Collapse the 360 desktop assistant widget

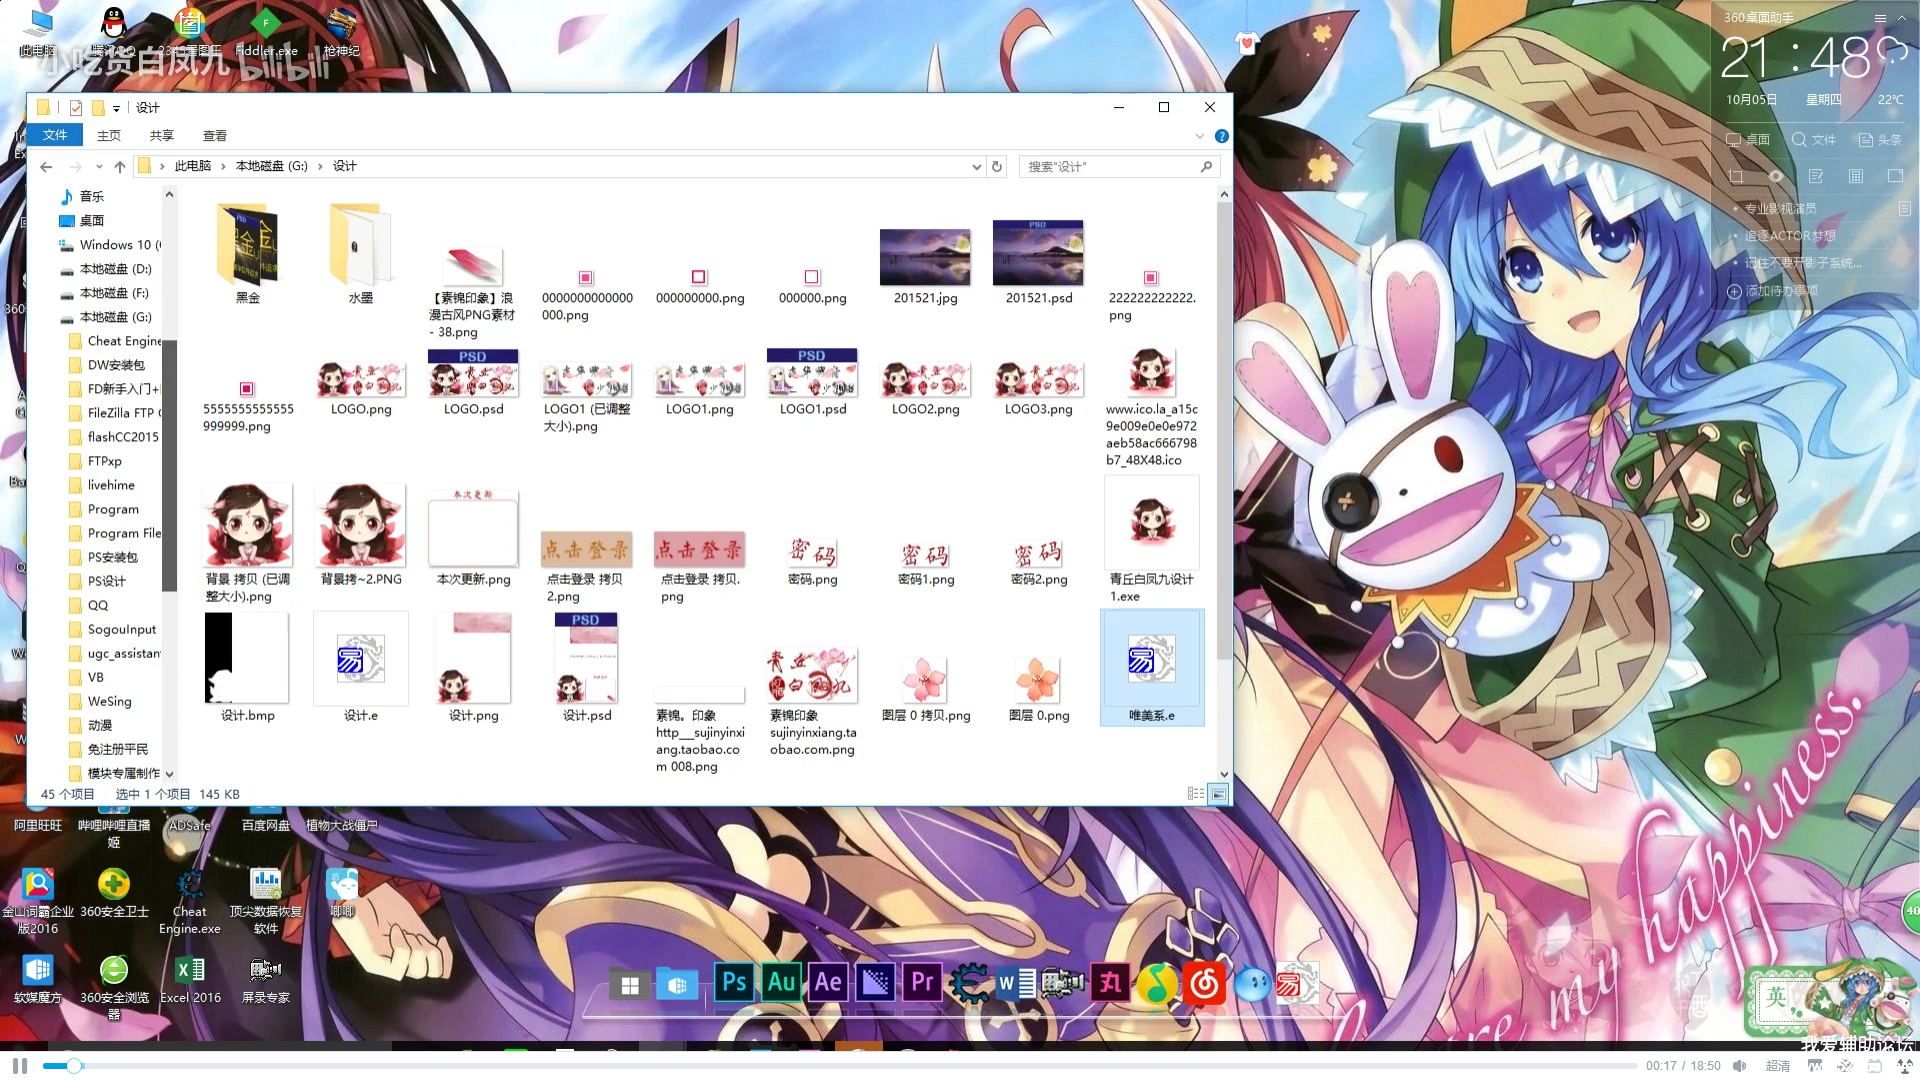1901,18
